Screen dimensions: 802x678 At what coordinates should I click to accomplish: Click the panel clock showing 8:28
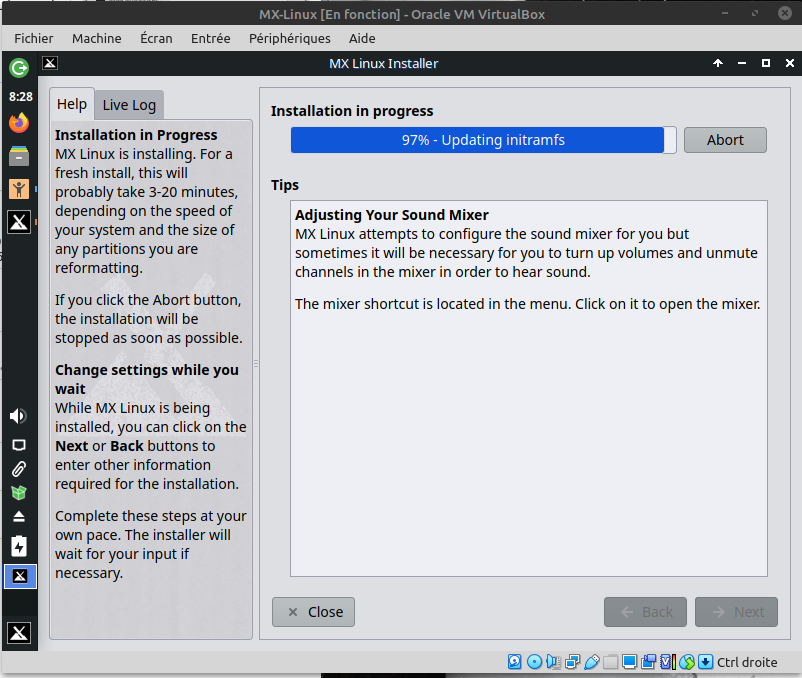(x=20, y=97)
